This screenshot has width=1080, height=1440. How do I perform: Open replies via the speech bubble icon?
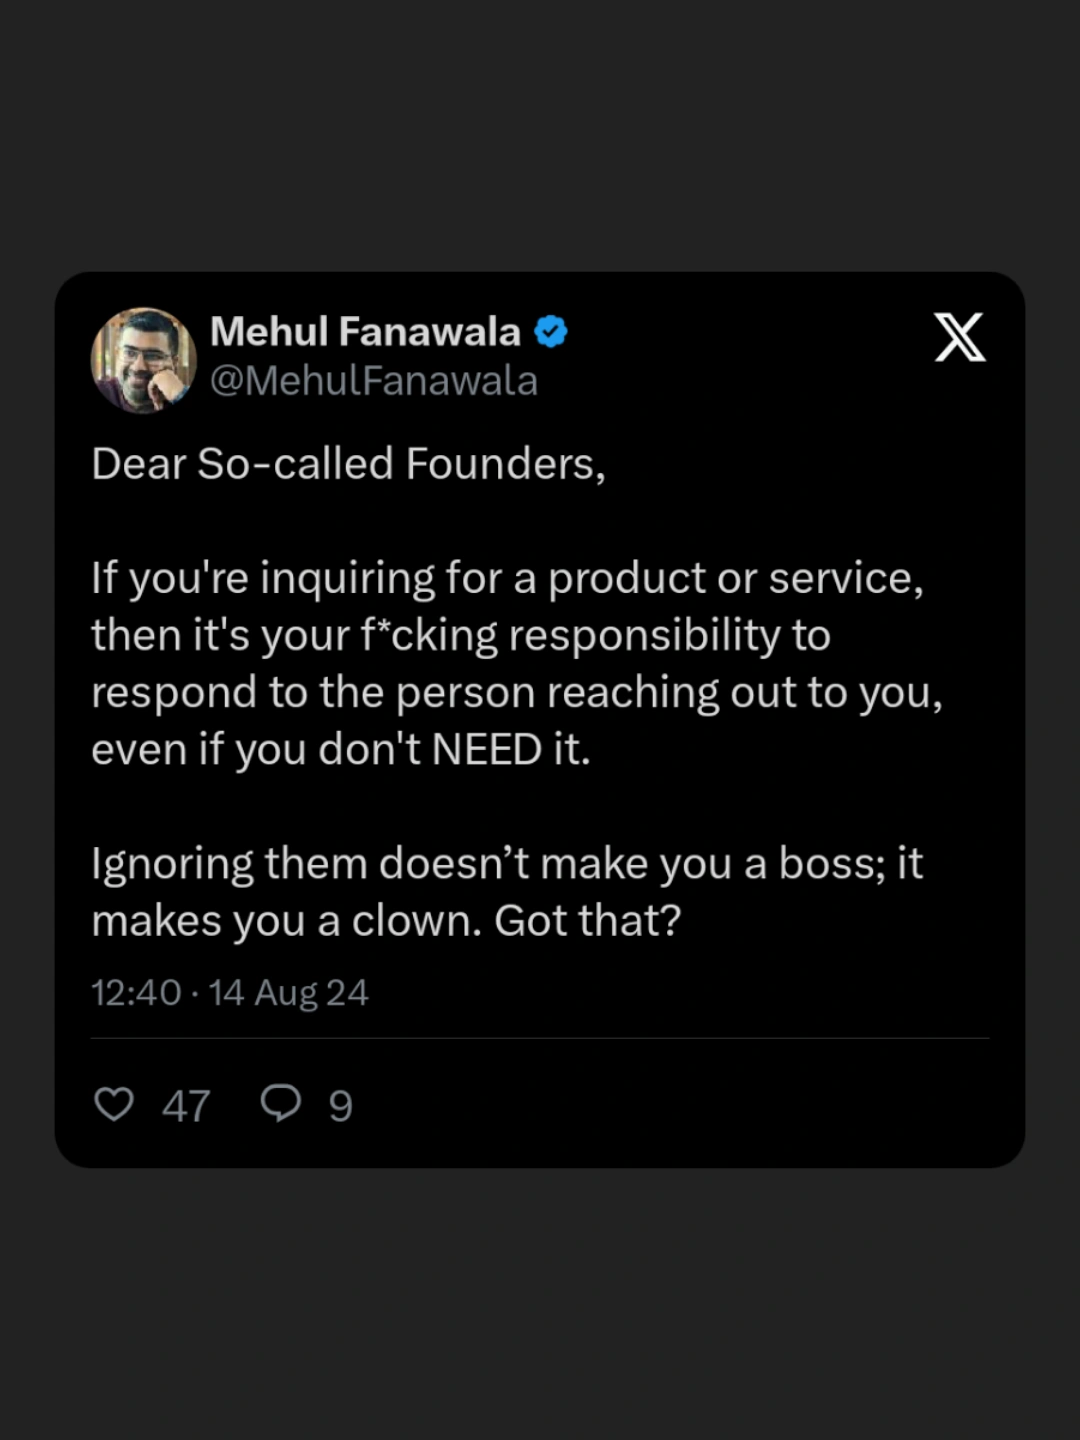click(280, 1103)
